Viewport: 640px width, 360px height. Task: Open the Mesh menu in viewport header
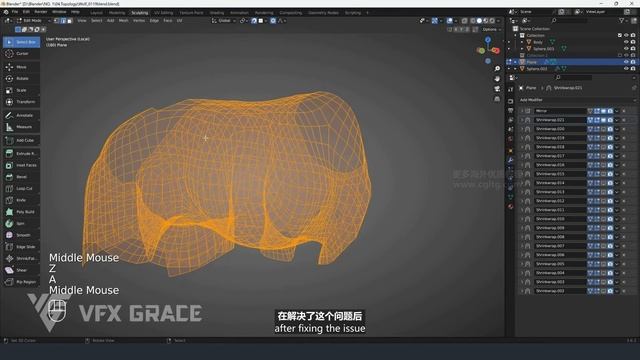(x=123, y=20)
